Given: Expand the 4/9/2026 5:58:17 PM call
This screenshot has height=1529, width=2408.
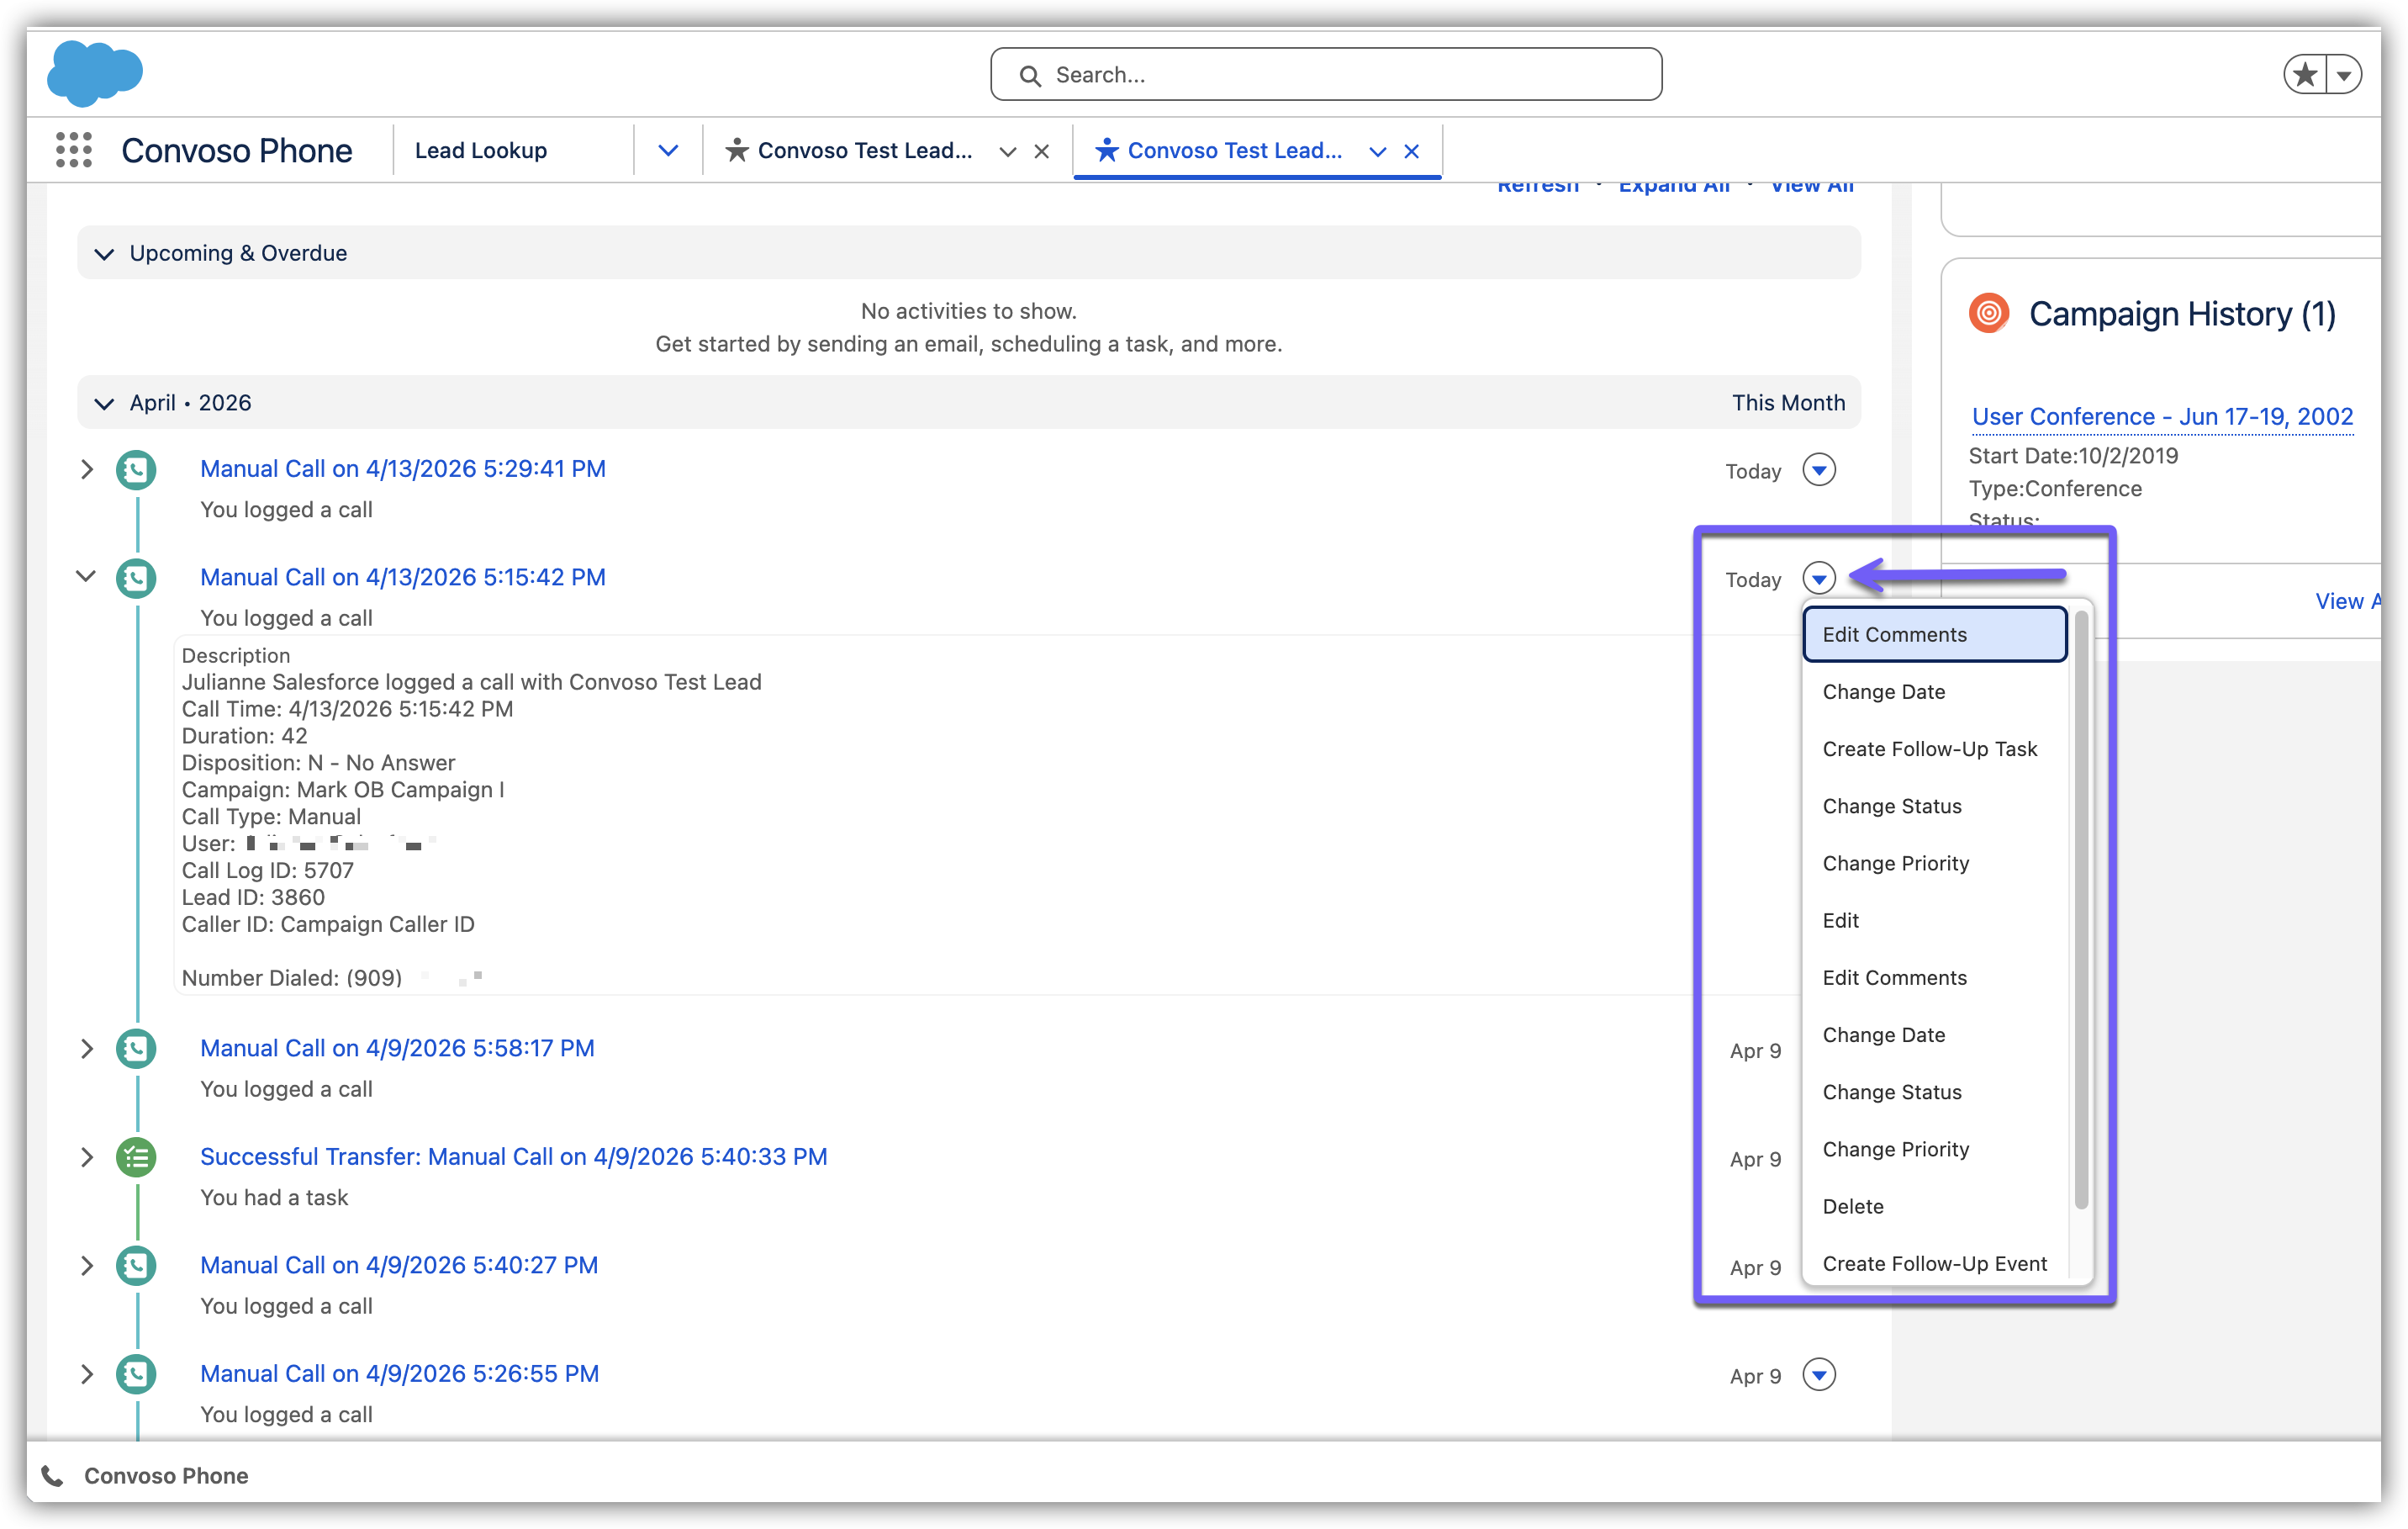Looking at the screenshot, I should click(x=87, y=1049).
